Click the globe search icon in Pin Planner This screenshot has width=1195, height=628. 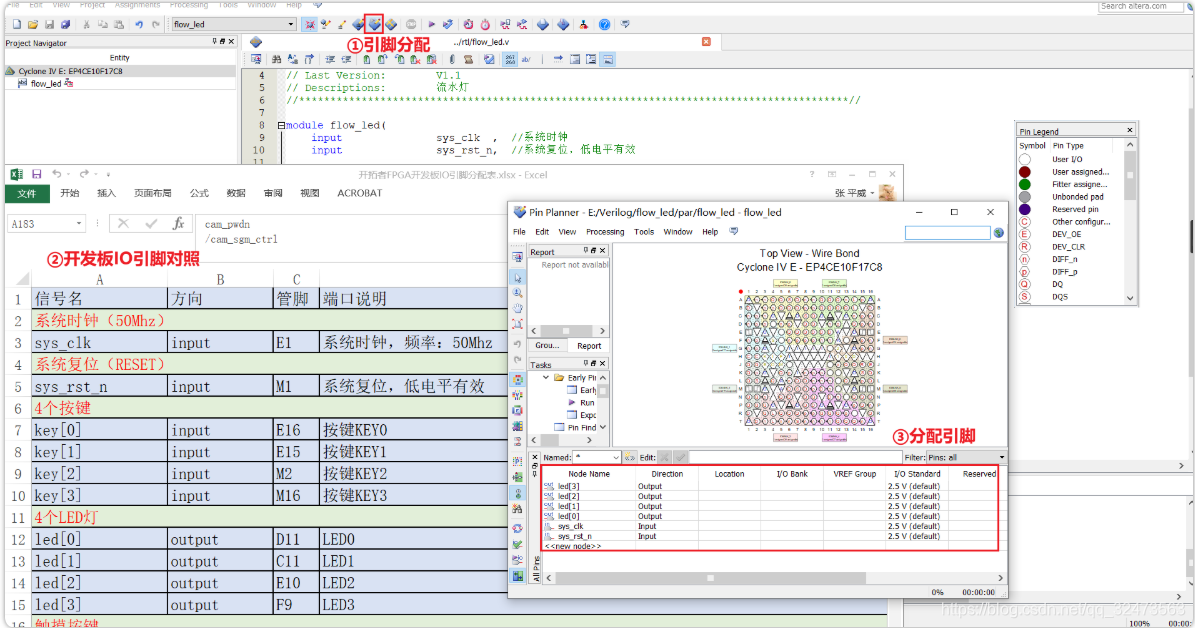[x=998, y=232]
